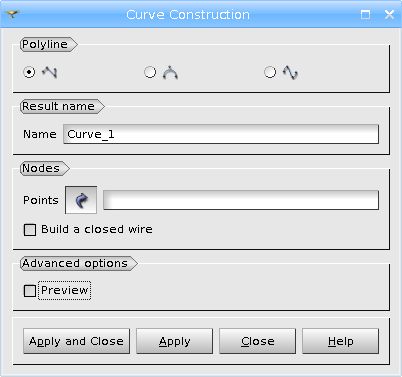Enable Build a closed wire checkbox
The width and height of the screenshot is (402, 377).
click(x=30, y=230)
